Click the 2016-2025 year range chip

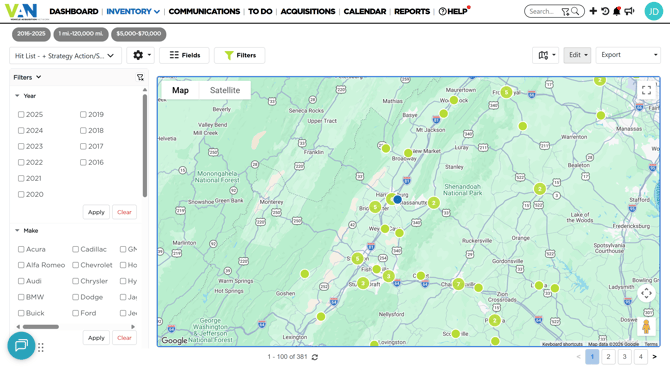31,34
